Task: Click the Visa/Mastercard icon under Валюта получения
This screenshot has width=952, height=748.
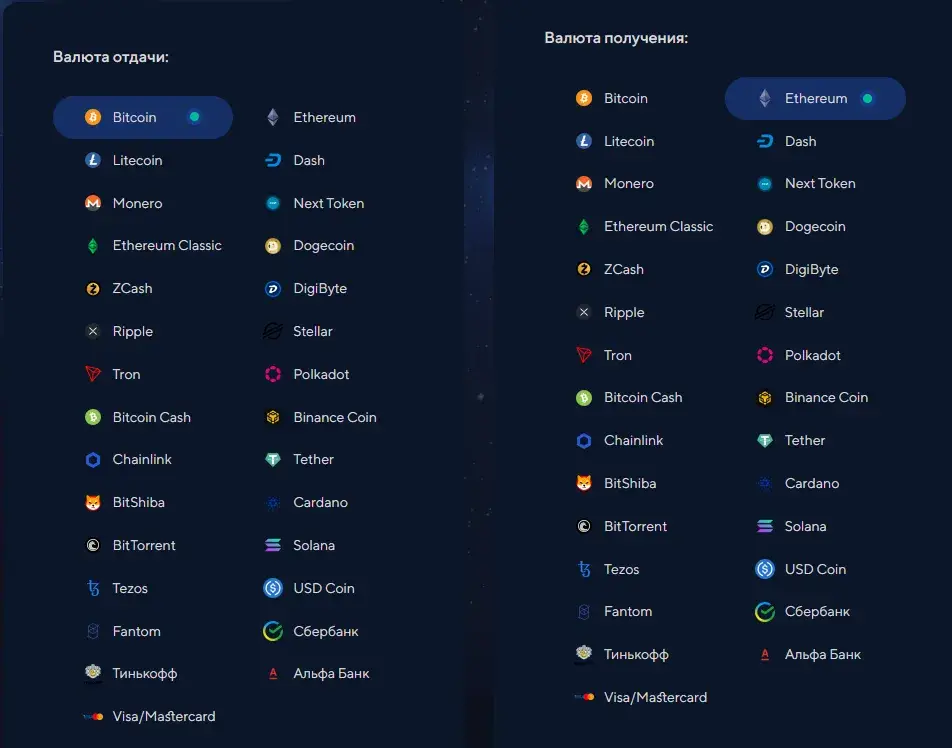Action: 584,697
